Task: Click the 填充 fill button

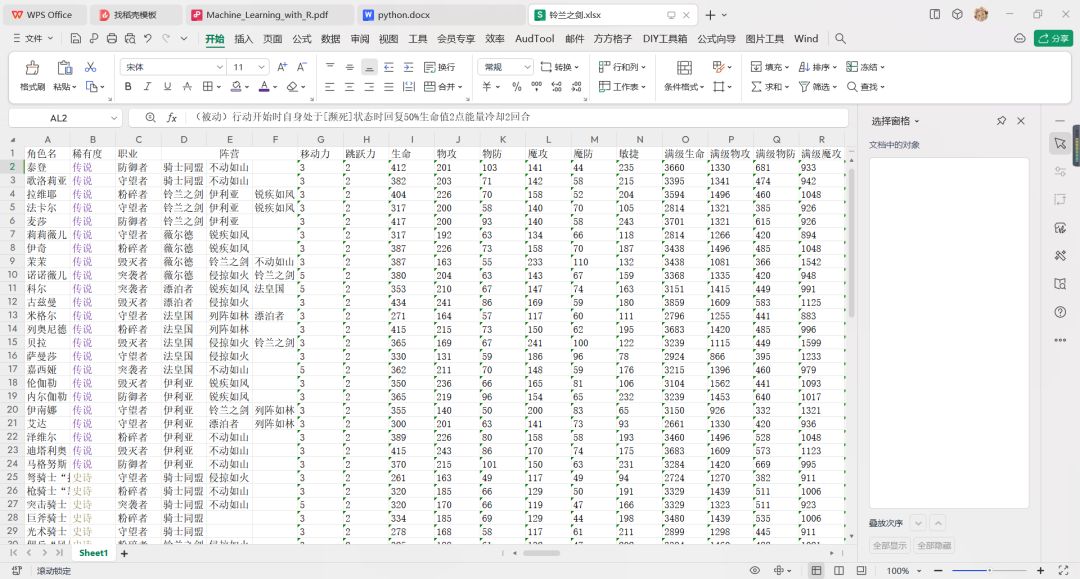Action: tap(769, 67)
